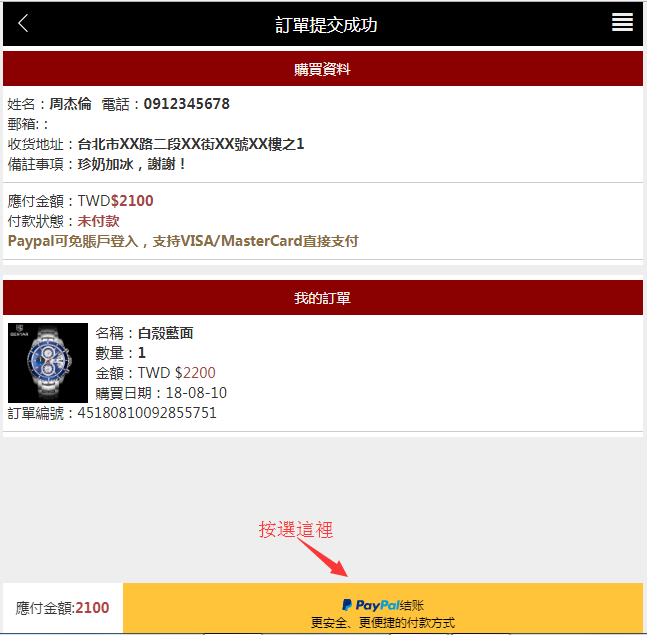Go back using the left arrow icon
This screenshot has width=647, height=635.
(x=23, y=24)
